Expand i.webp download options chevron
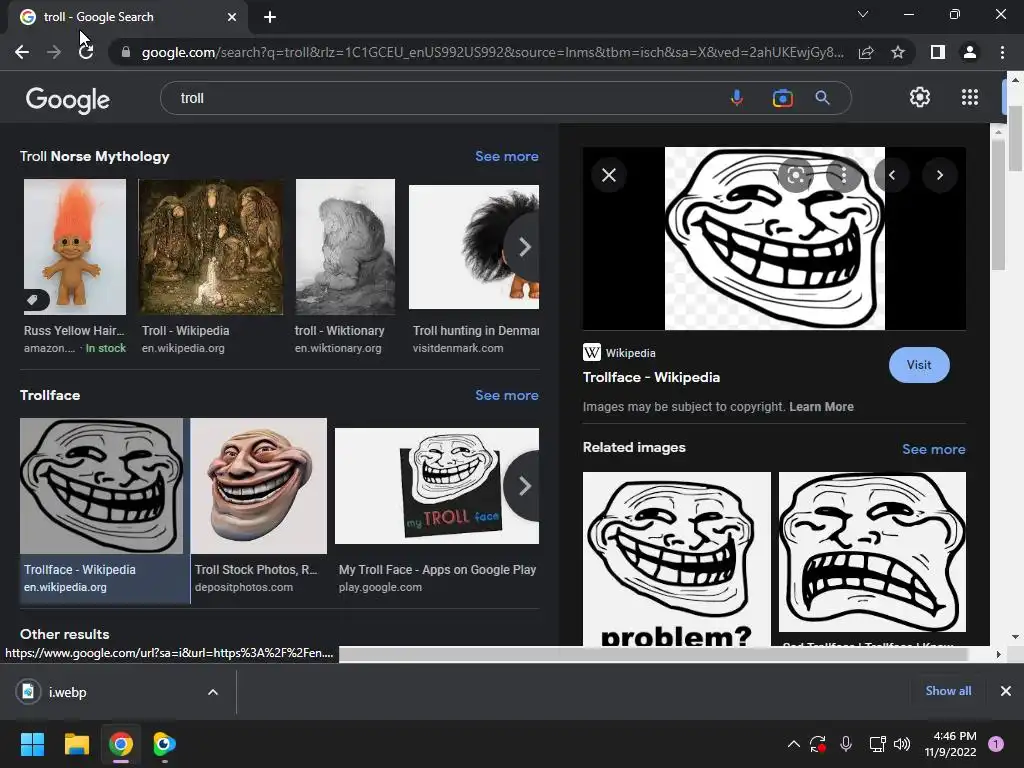 point(213,692)
